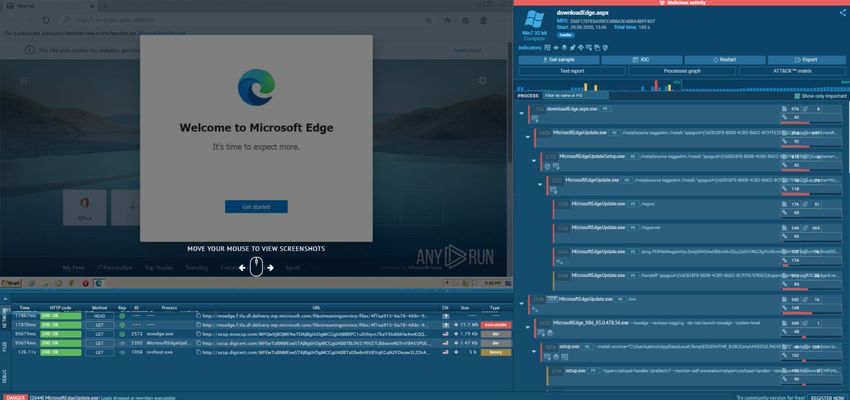Screen dimensions: 850x400
Task: Collapse first MicrosoftEdgeUpdate.exe /installsource child node
Action: (527, 137)
